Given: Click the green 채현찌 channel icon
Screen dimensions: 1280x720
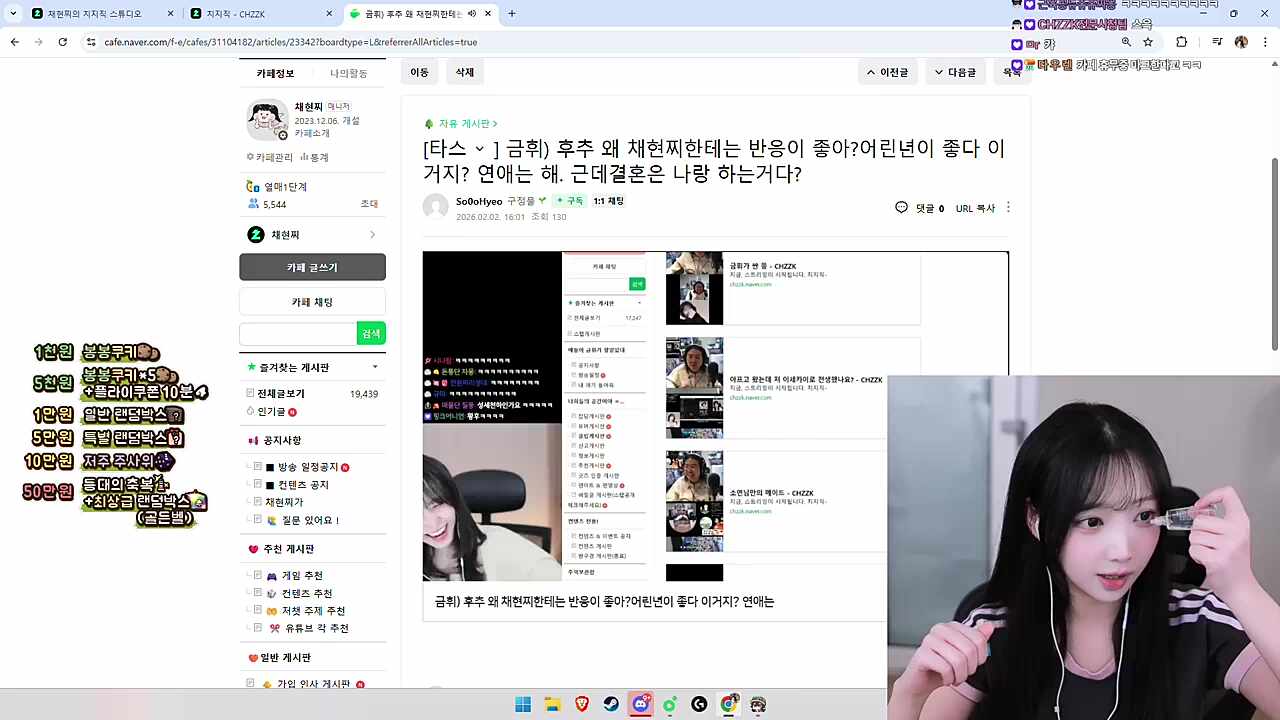Looking at the screenshot, I should click(x=256, y=234).
